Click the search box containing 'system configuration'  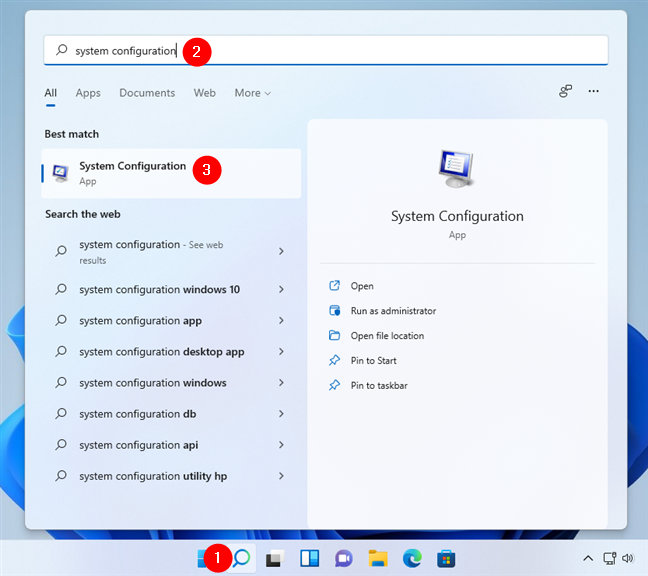[x=326, y=50]
